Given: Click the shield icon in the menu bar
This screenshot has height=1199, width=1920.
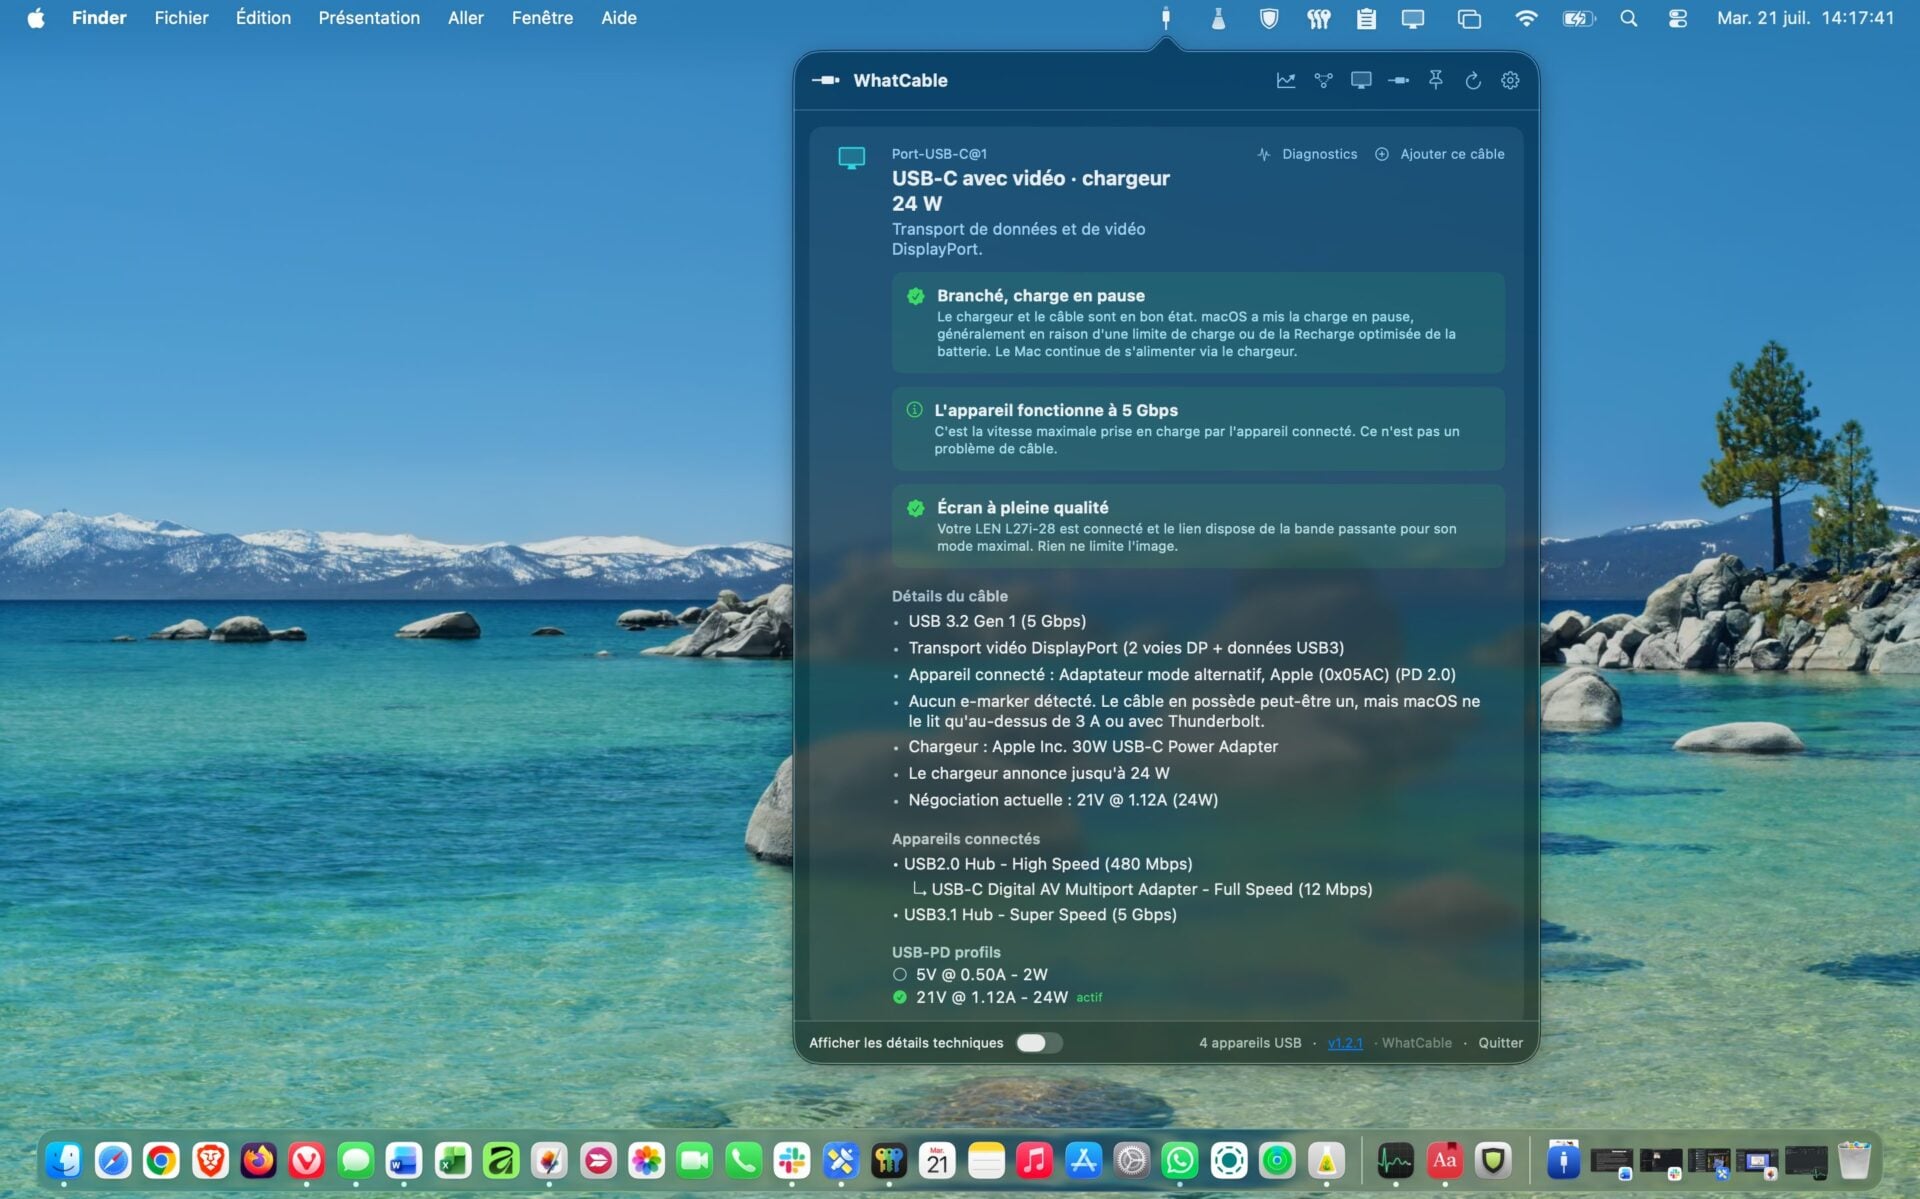Looking at the screenshot, I should [x=1269, y=18].
